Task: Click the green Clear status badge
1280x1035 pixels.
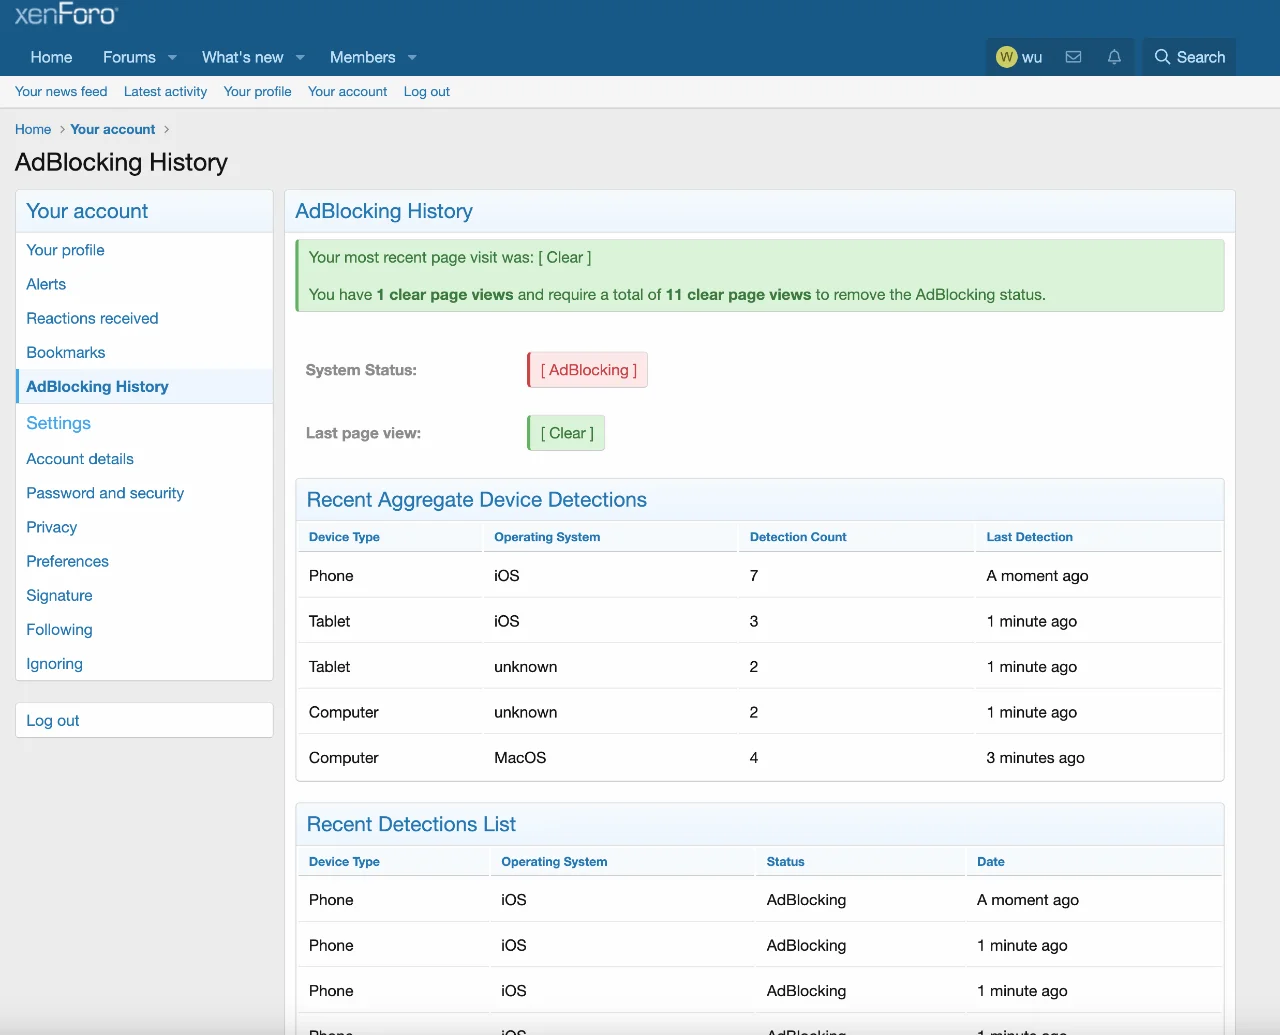Action: point(567,433)
